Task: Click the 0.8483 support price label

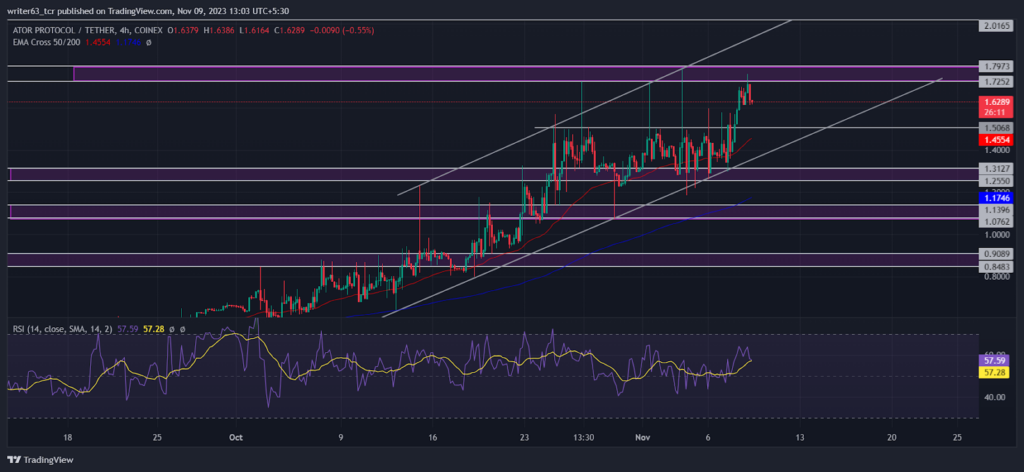Action: [x=995, y=267]
